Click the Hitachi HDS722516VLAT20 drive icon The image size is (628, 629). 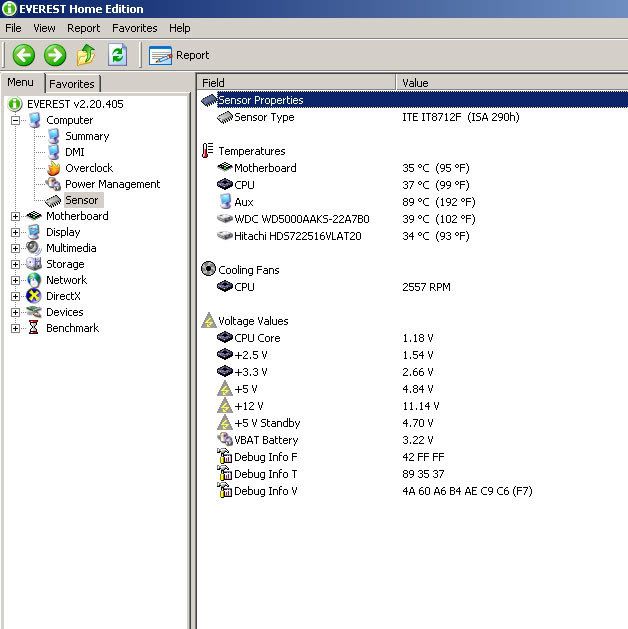225,235
